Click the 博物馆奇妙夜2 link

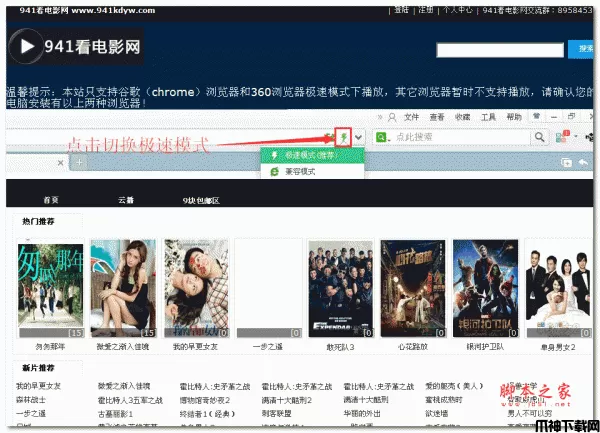(x=205, y=400)
